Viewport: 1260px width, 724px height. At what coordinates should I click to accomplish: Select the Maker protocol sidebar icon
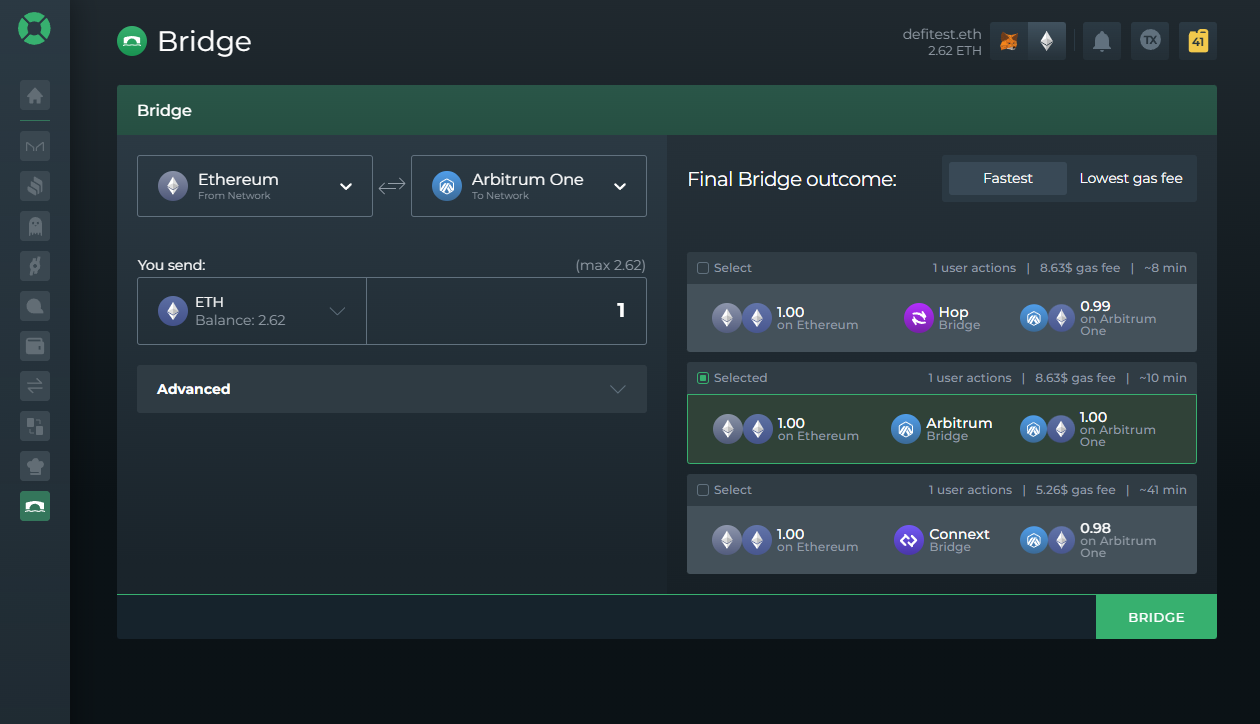point(35,146)
